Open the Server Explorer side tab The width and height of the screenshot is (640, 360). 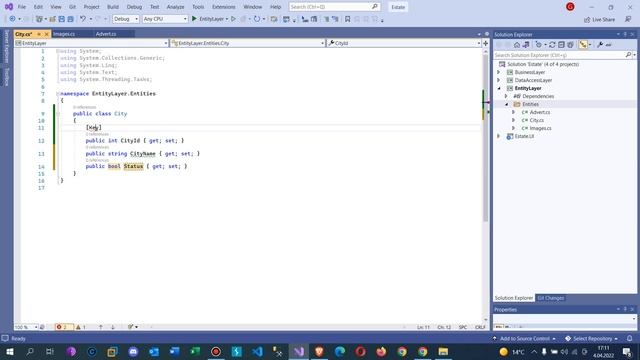[x=7, y=47]
